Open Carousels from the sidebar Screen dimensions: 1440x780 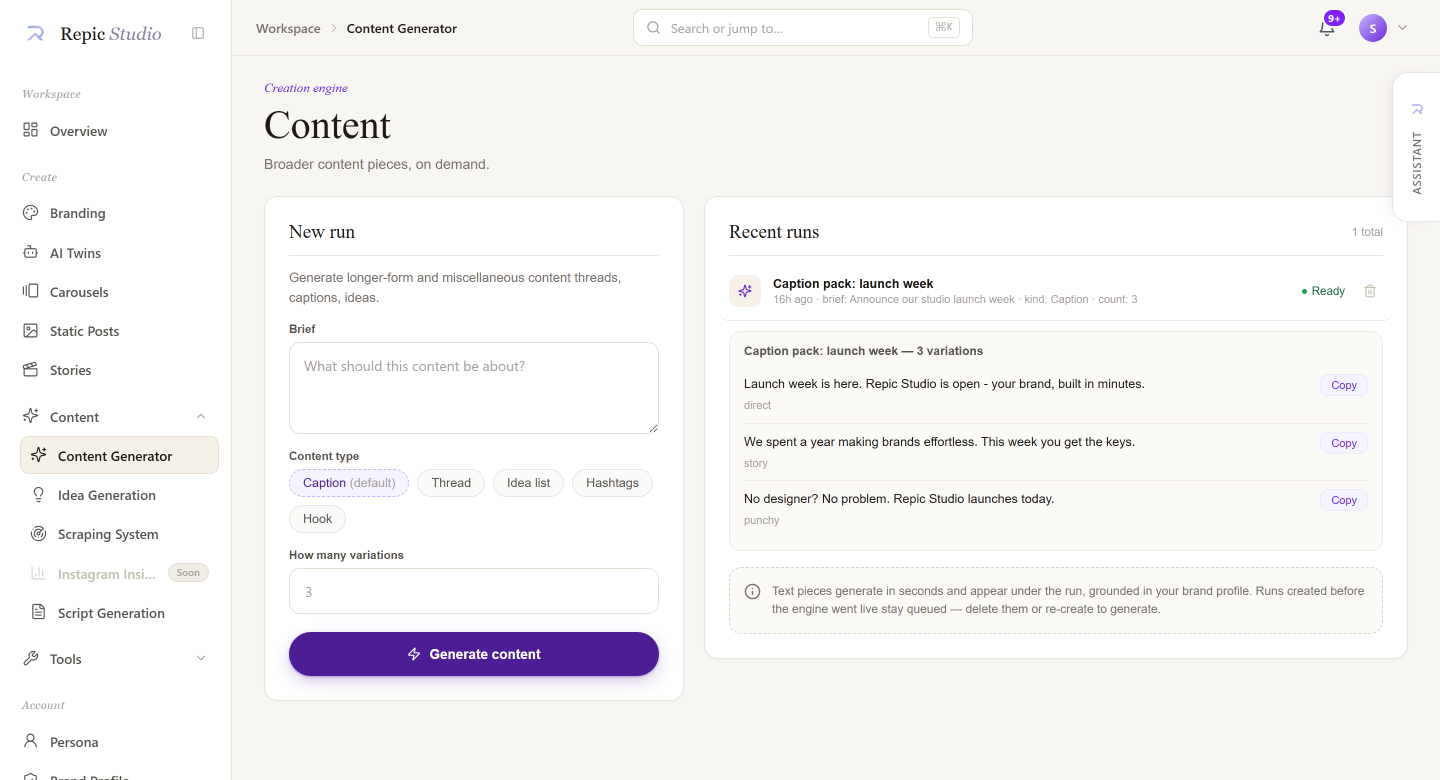(119, 292)
